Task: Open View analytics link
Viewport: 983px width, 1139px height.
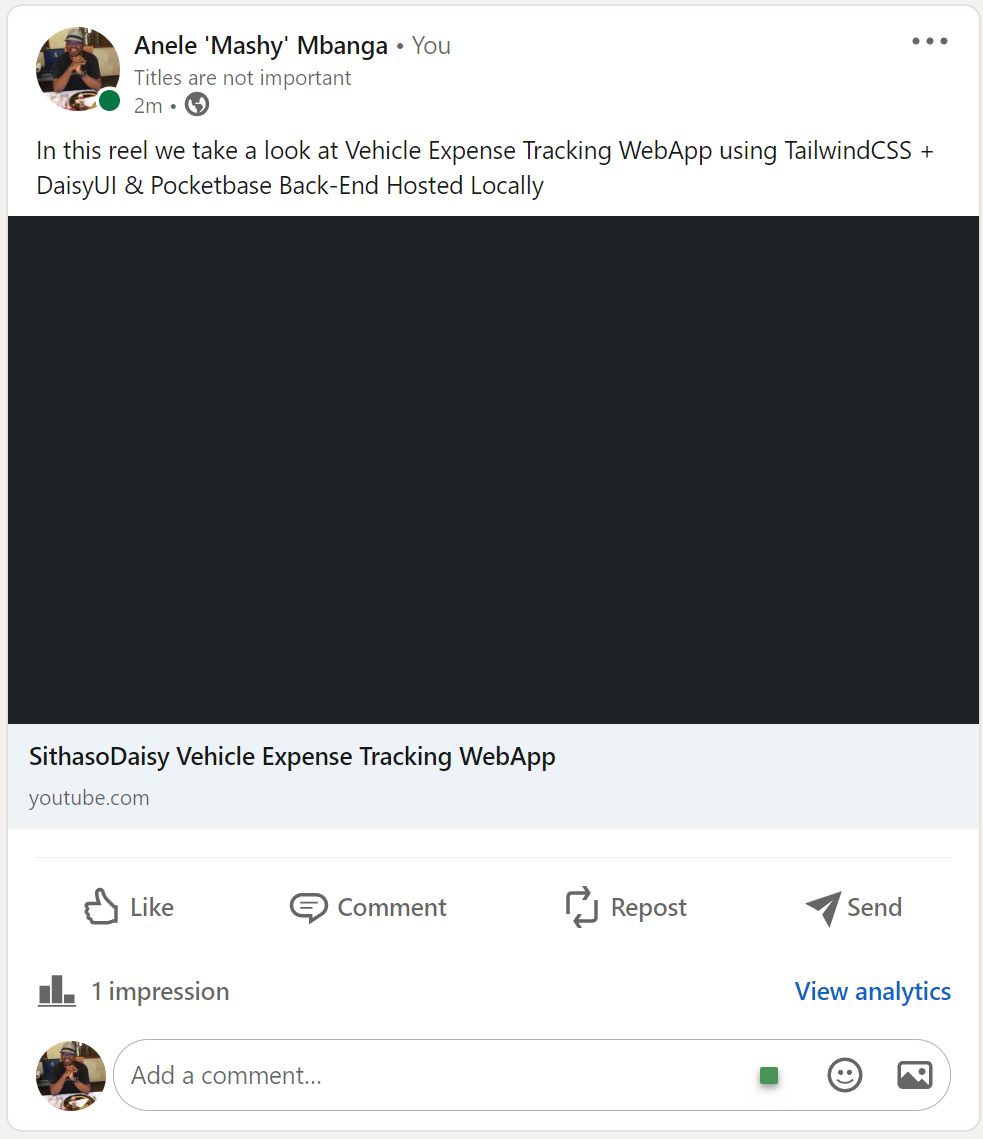Action: (x=872, y=991)
